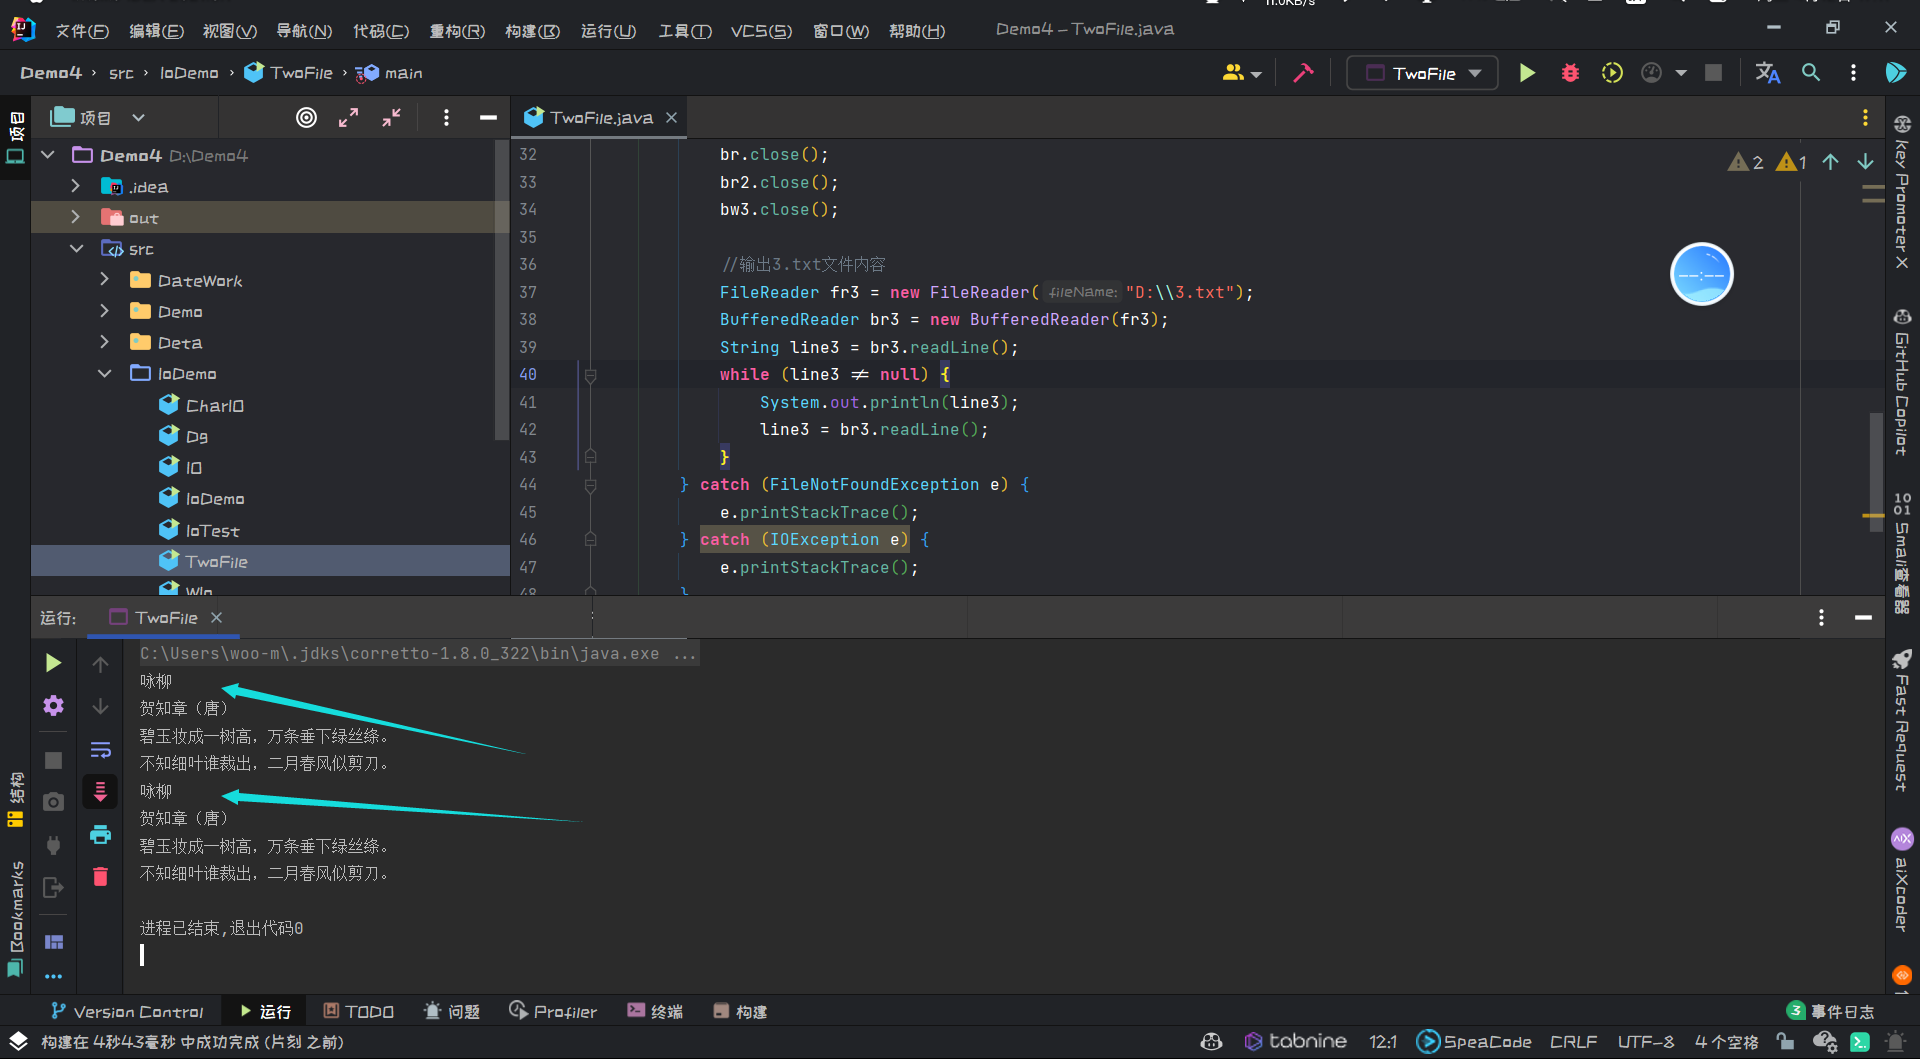Click UTF-8 encoding in status bar
Screen dimensions: 1920x1059
pyautogui.click(x=1645, y=1042)
